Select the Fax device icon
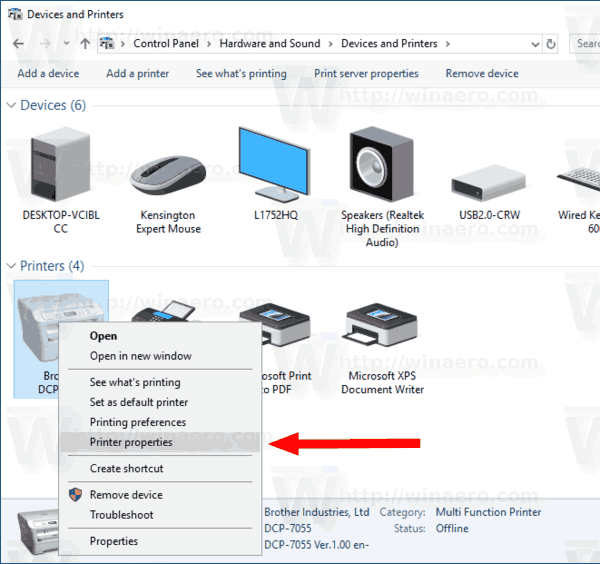Image resolution: width=600 pixels, height=564 pixels. [163, 311]
